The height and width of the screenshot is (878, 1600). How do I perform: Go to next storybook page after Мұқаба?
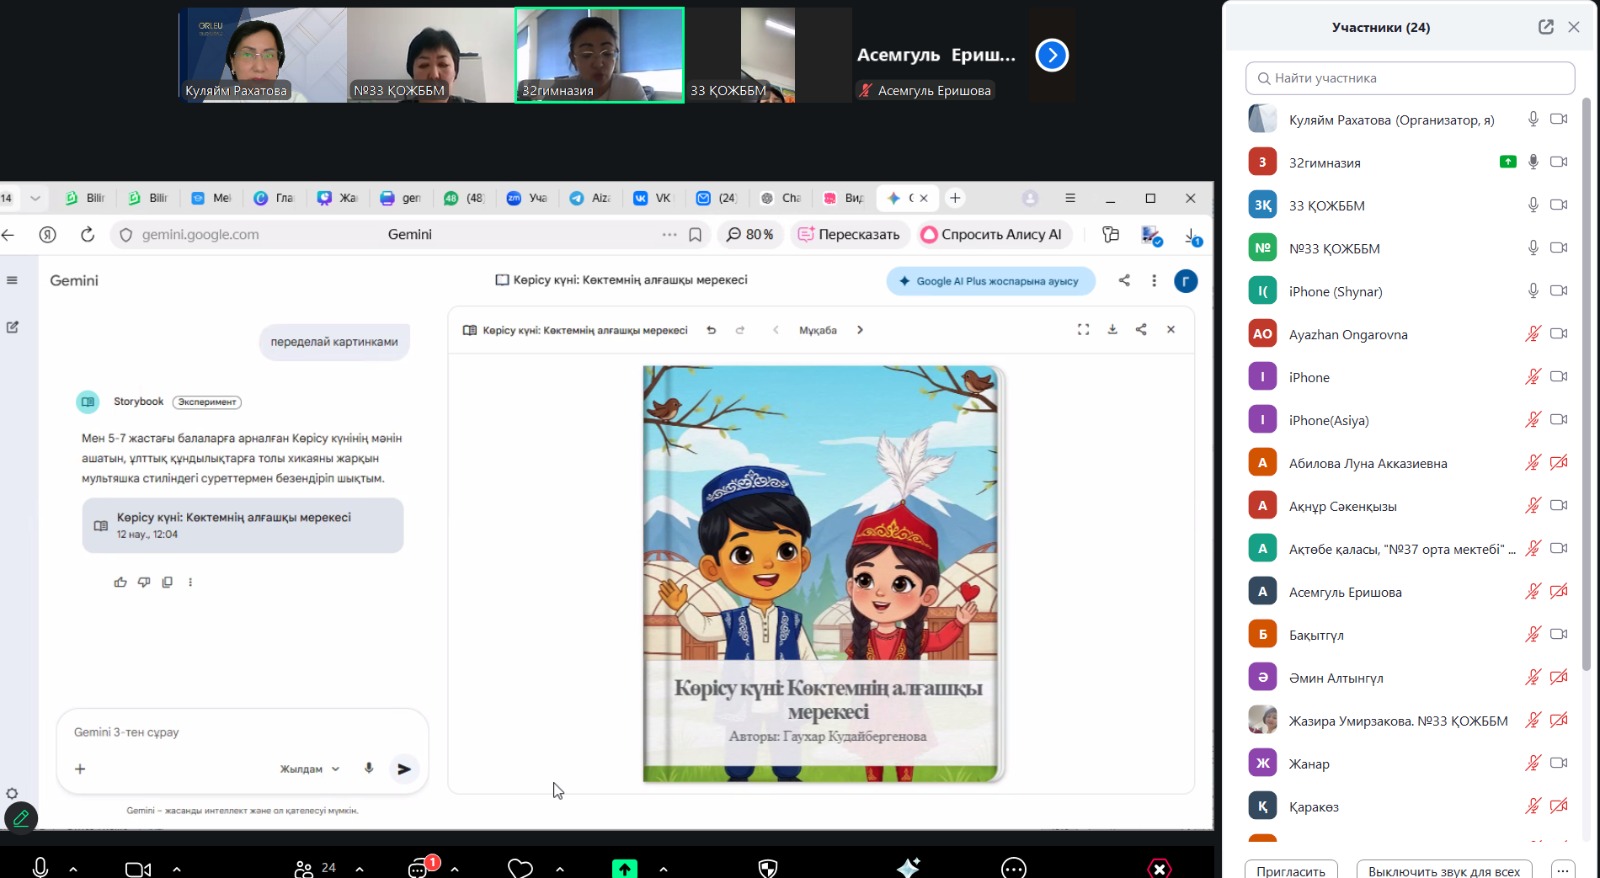pyautogui.click(x=860, y=330)
